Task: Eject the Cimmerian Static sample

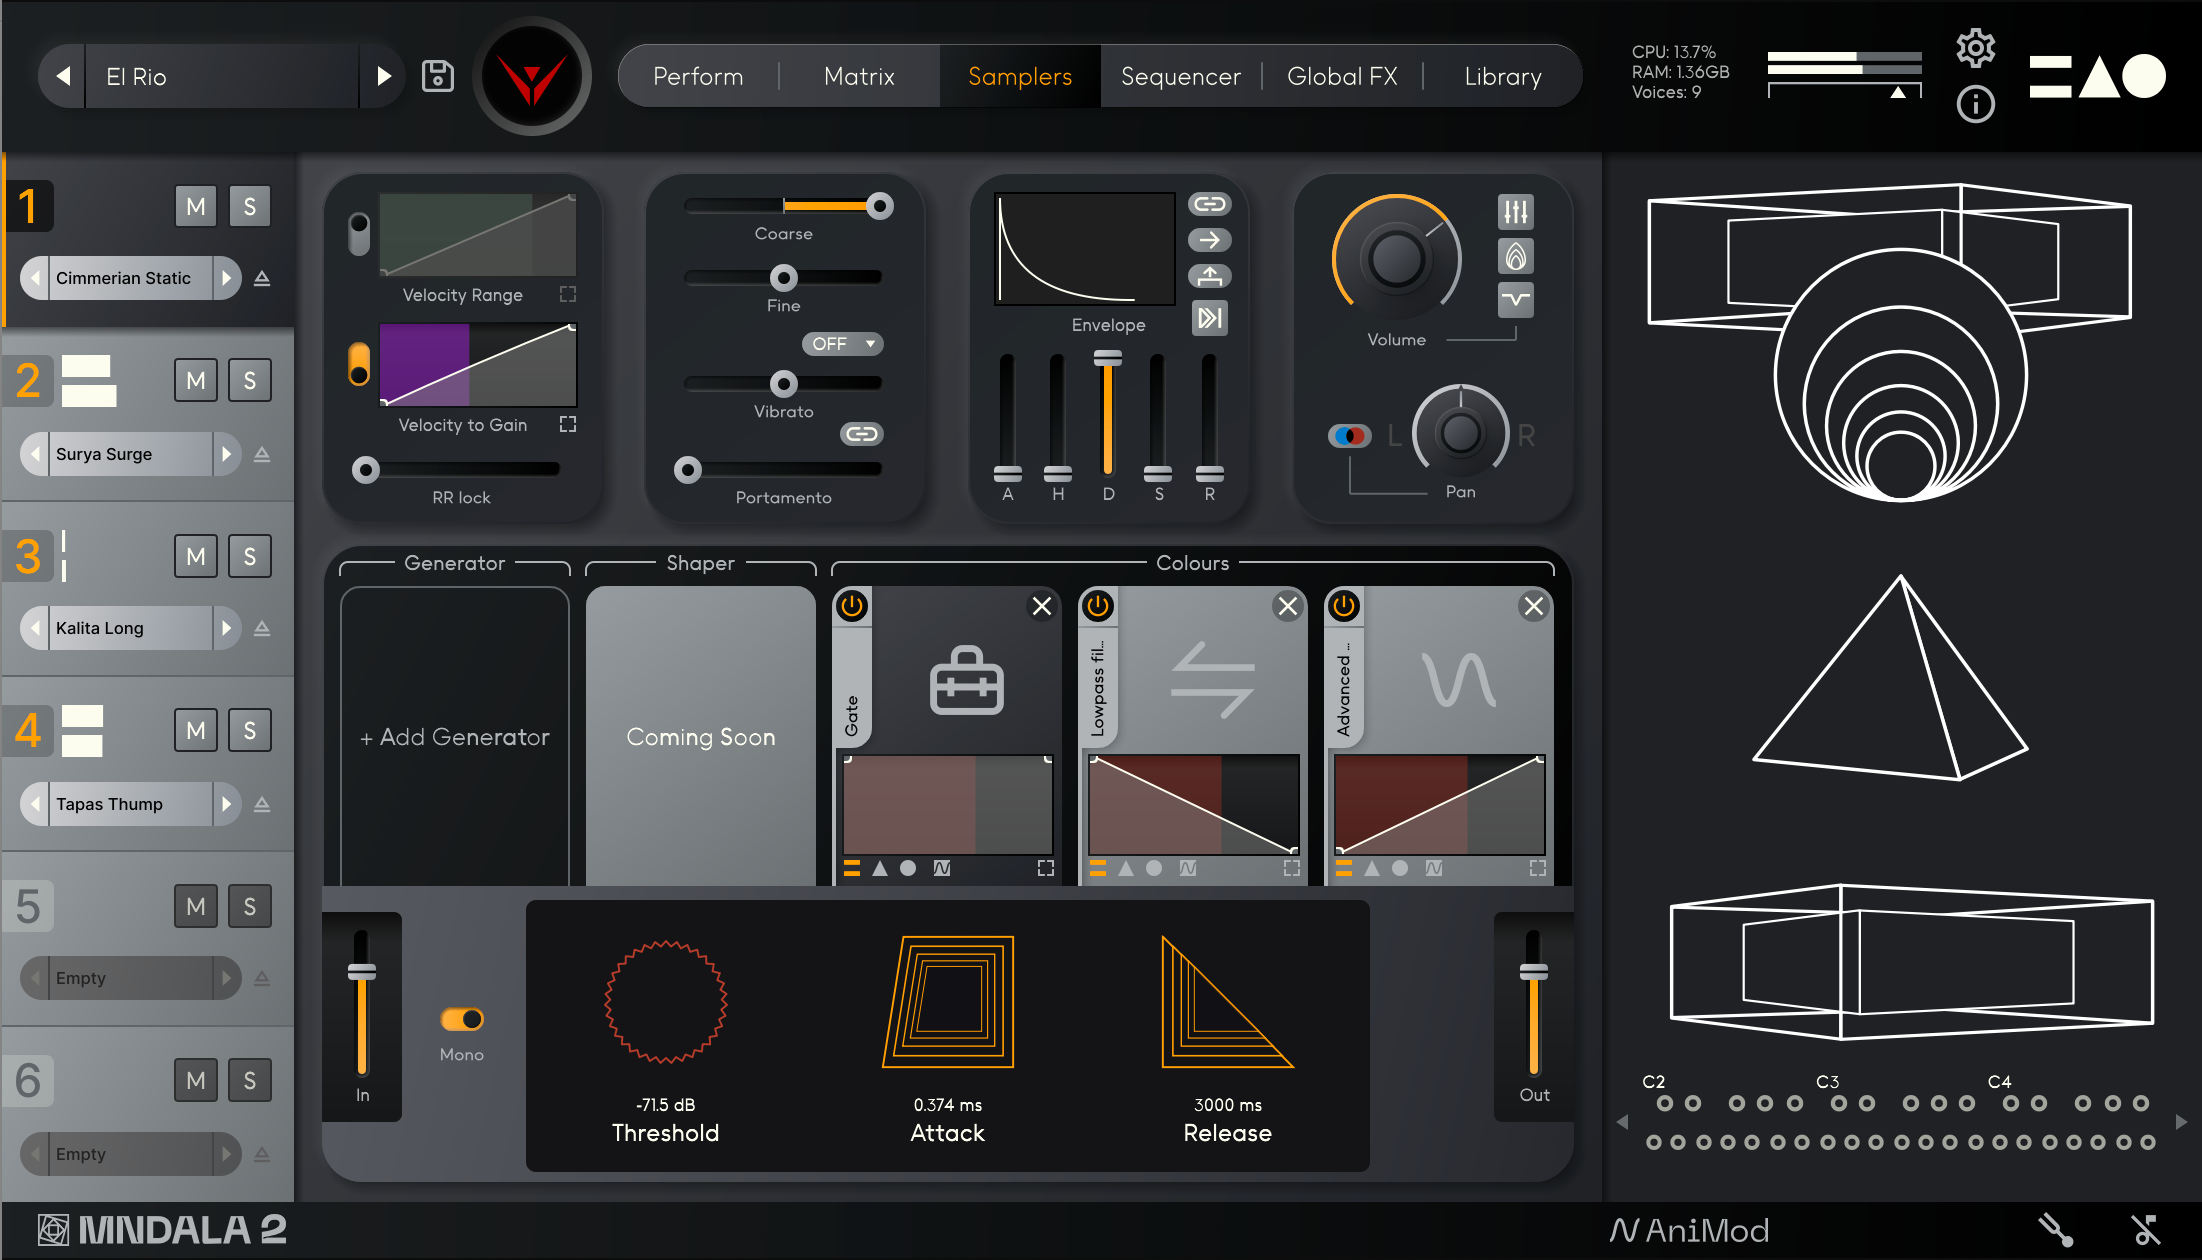Action: (262, 278)
